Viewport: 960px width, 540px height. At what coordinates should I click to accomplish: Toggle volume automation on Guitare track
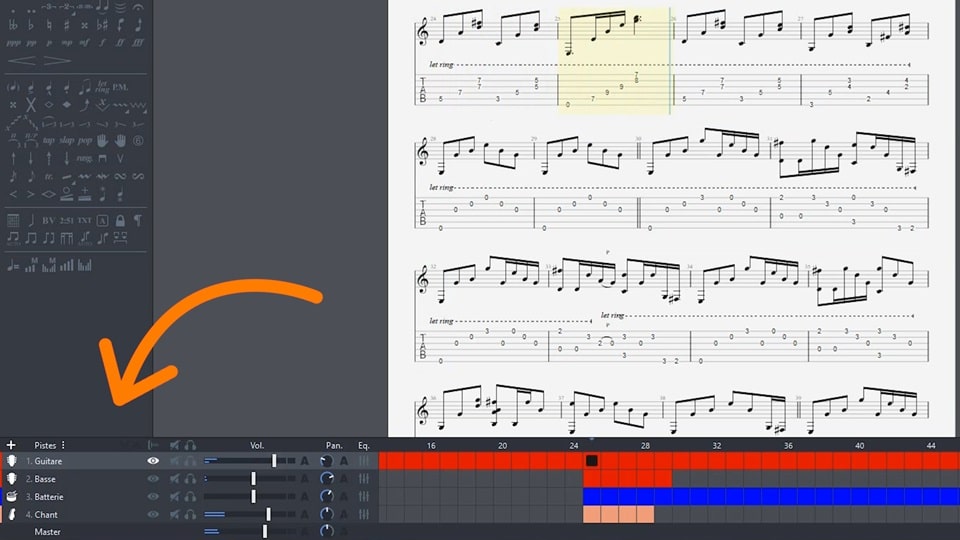(x=305, y=461)
